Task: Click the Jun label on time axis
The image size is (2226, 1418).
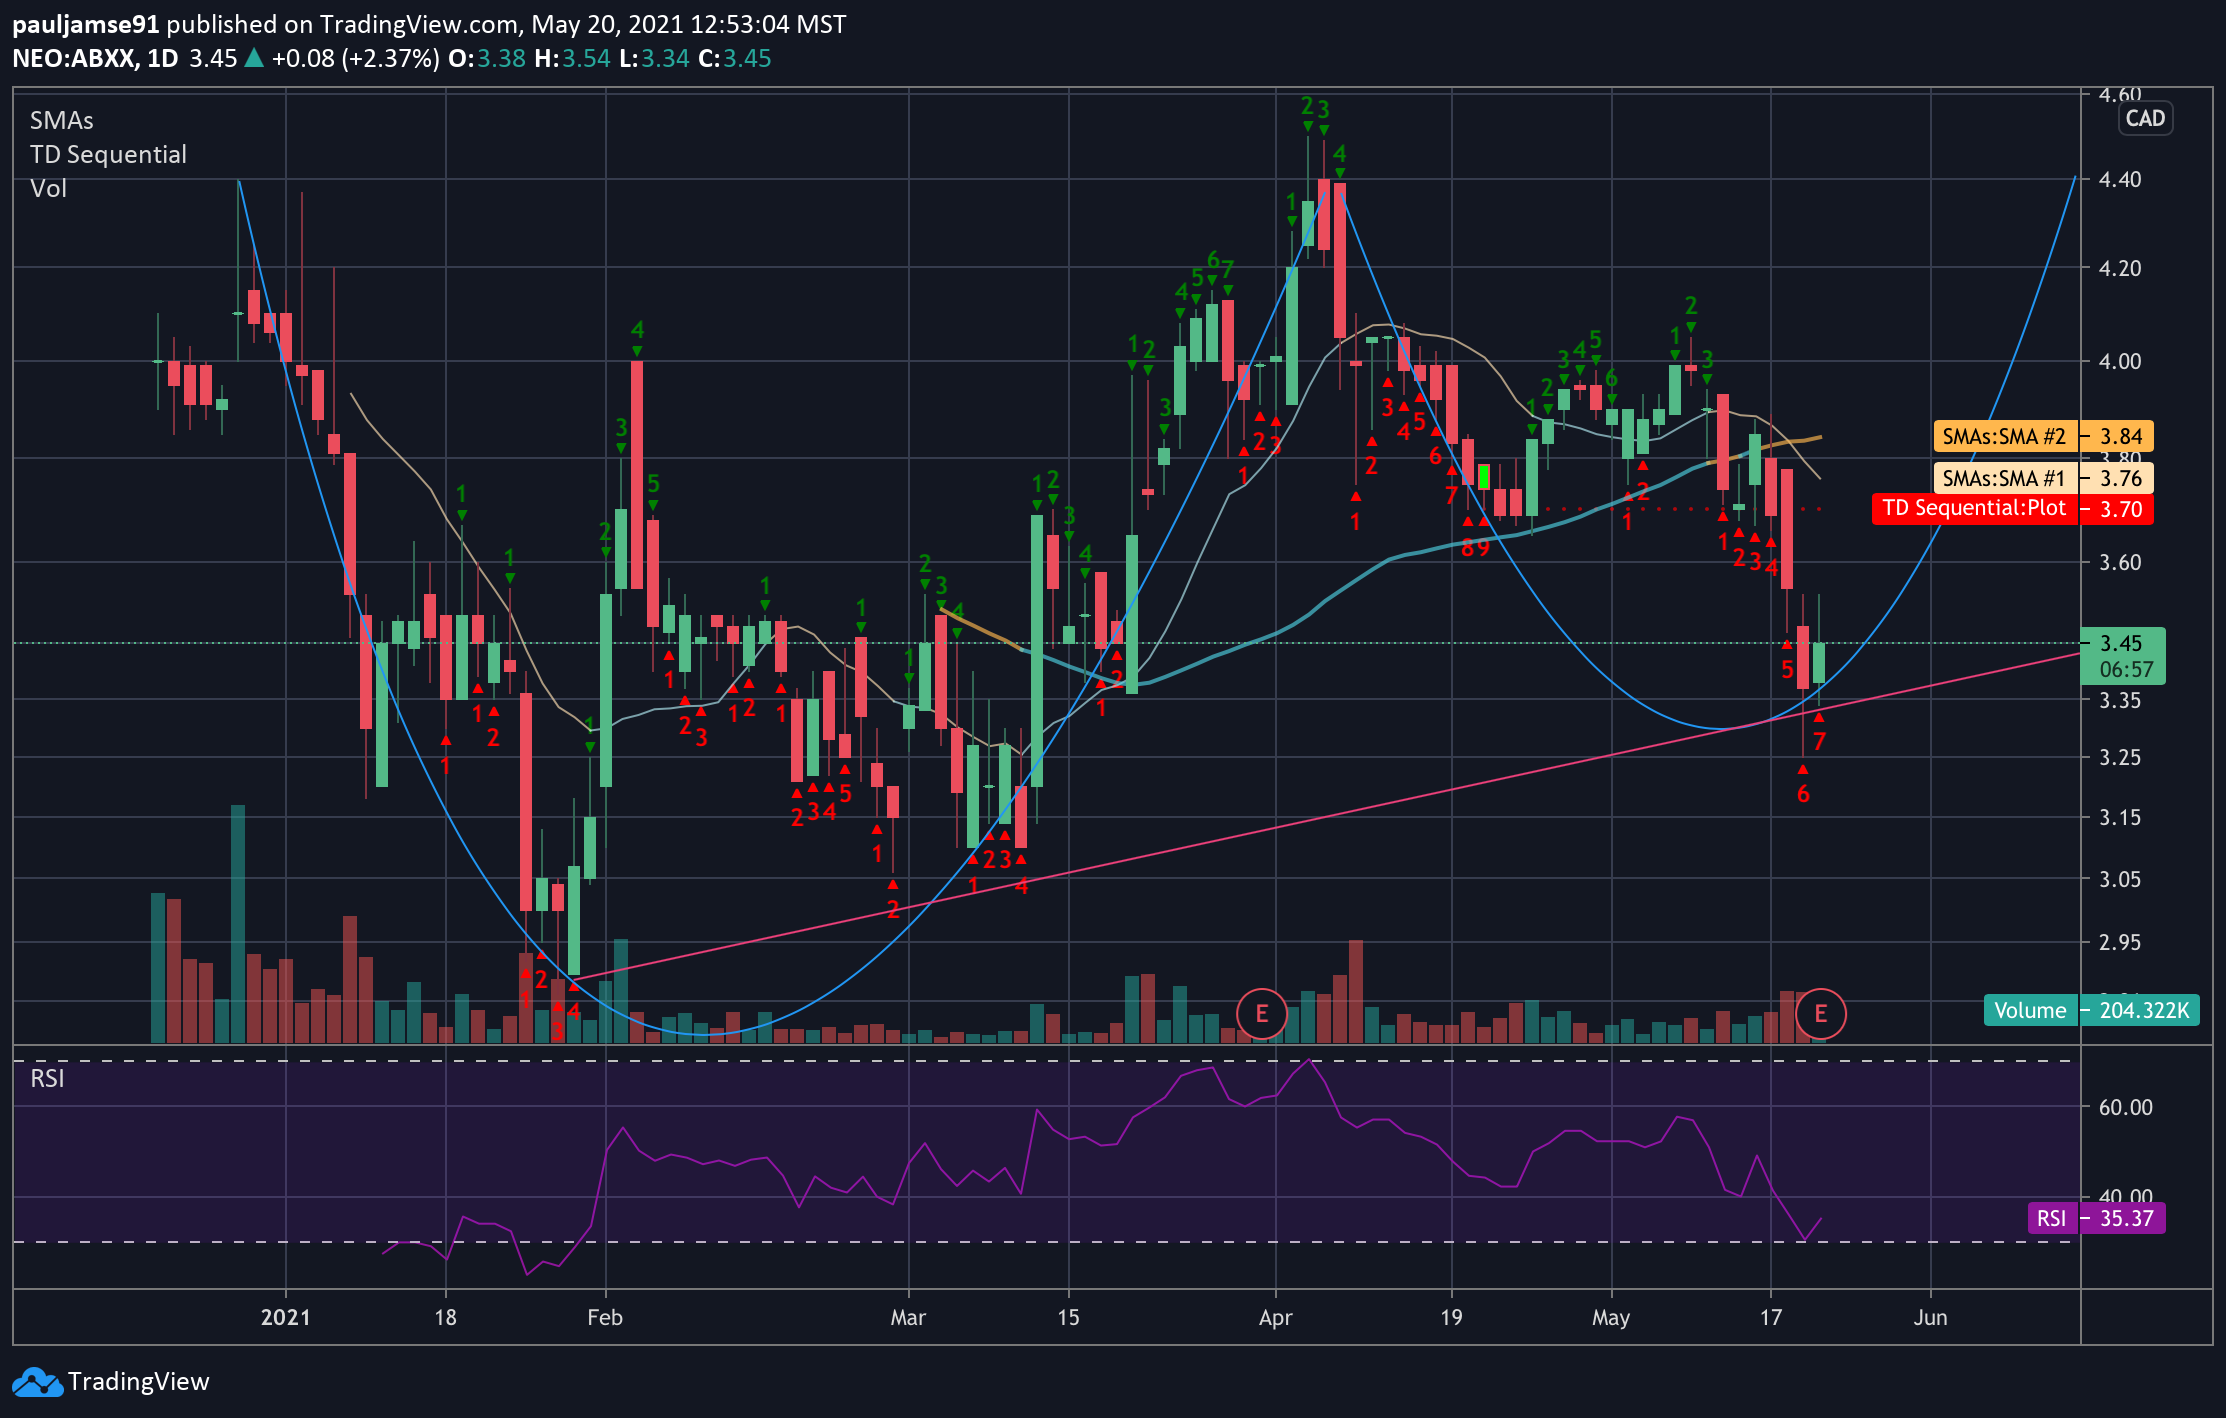Action: point(1930,1317)
